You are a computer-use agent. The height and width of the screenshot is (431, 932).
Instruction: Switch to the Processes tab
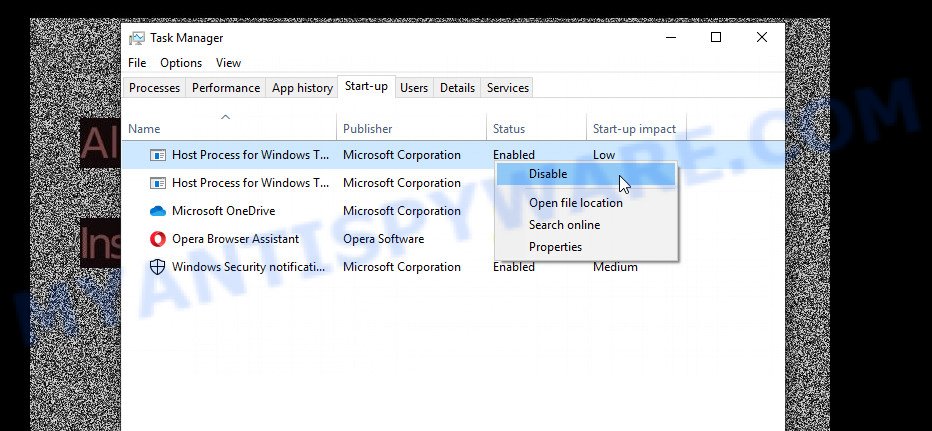point(154,88)
